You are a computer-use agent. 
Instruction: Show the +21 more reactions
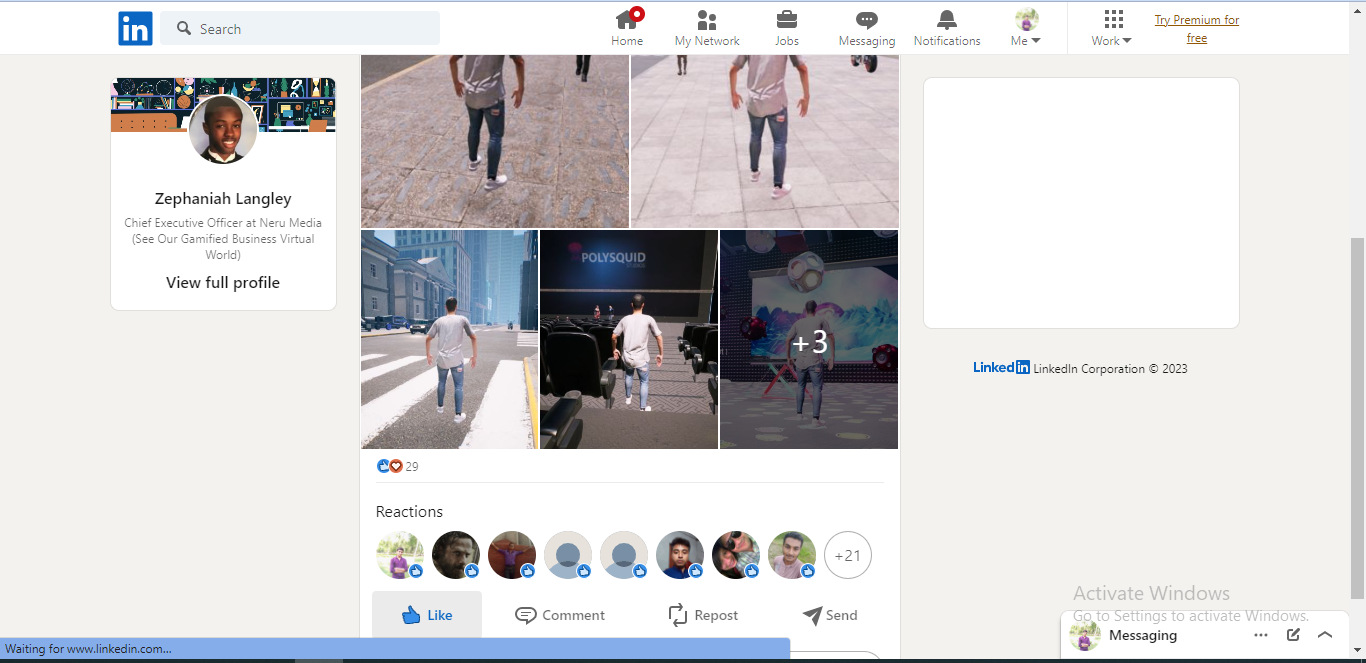pyautogui.click(x=848, y=555)
